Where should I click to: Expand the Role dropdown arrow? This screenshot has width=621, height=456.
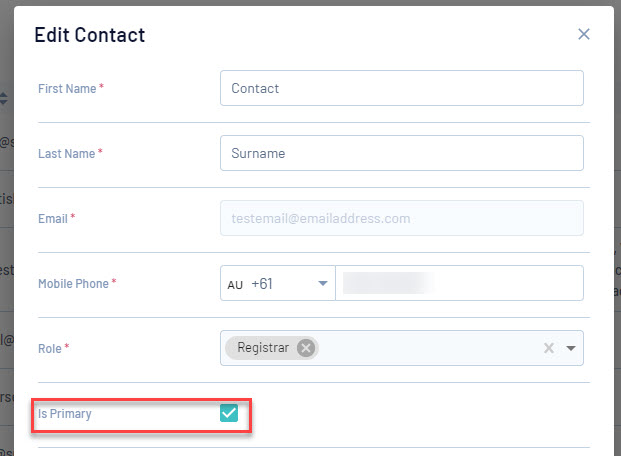(571, 348)
